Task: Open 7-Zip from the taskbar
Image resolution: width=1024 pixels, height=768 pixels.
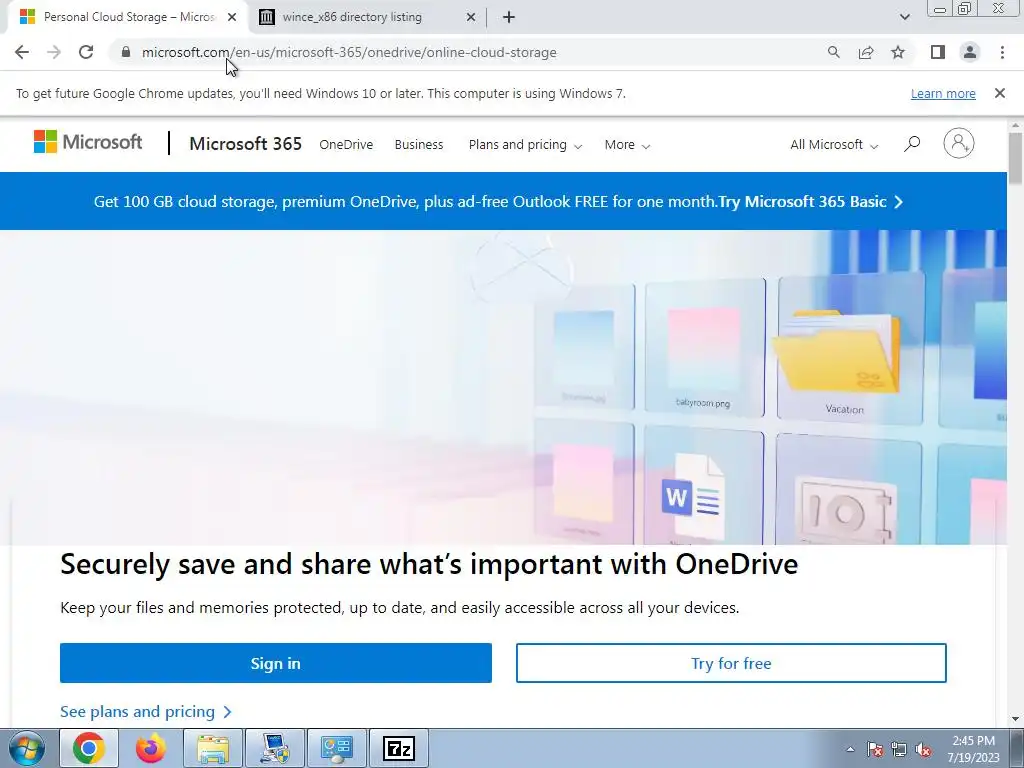Action: pos(399,748)
